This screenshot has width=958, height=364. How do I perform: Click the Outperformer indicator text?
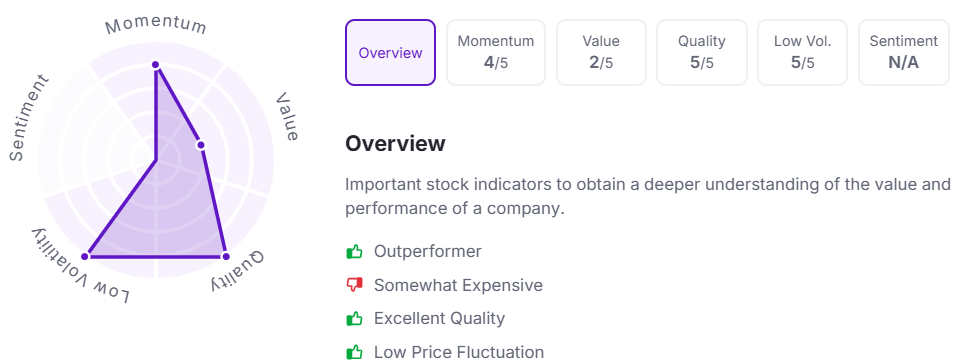(x=428, y=251)
